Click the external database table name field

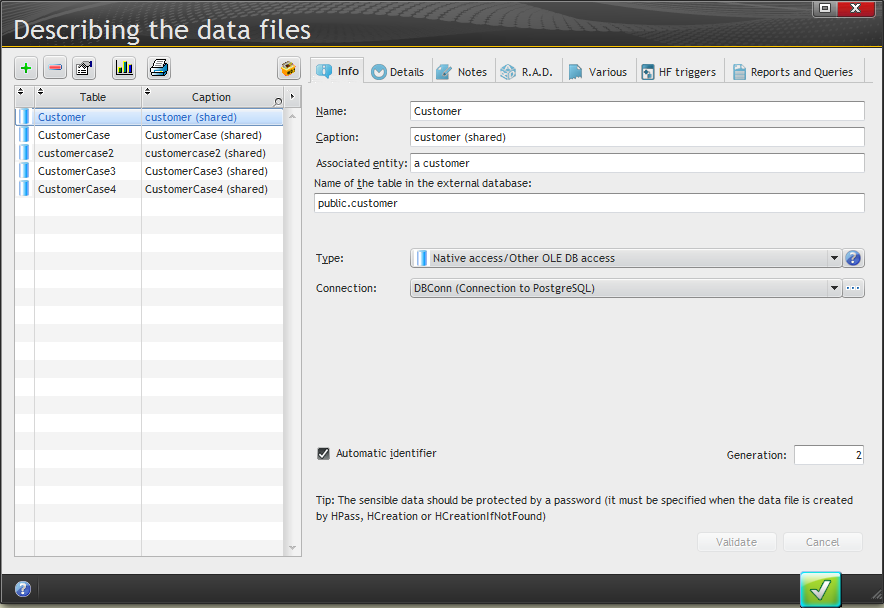pyautogui.click(x=589, y=203)
